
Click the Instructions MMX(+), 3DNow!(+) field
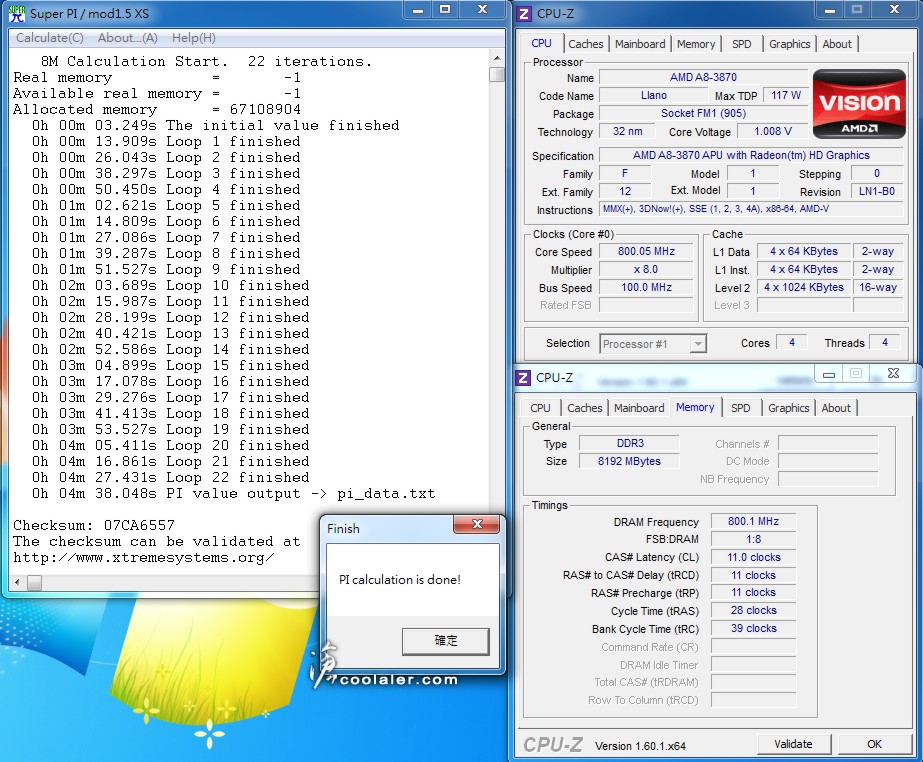[x=751, y=209]
